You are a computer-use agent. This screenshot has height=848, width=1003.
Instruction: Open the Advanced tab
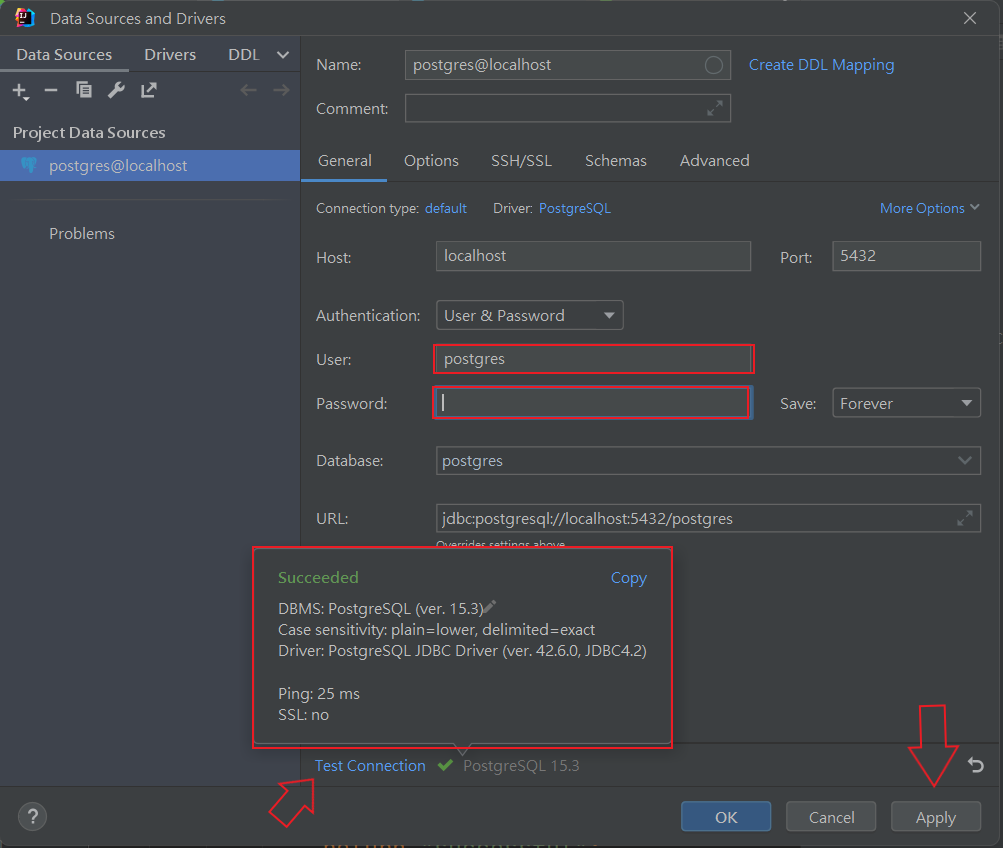tap(715, 161)
